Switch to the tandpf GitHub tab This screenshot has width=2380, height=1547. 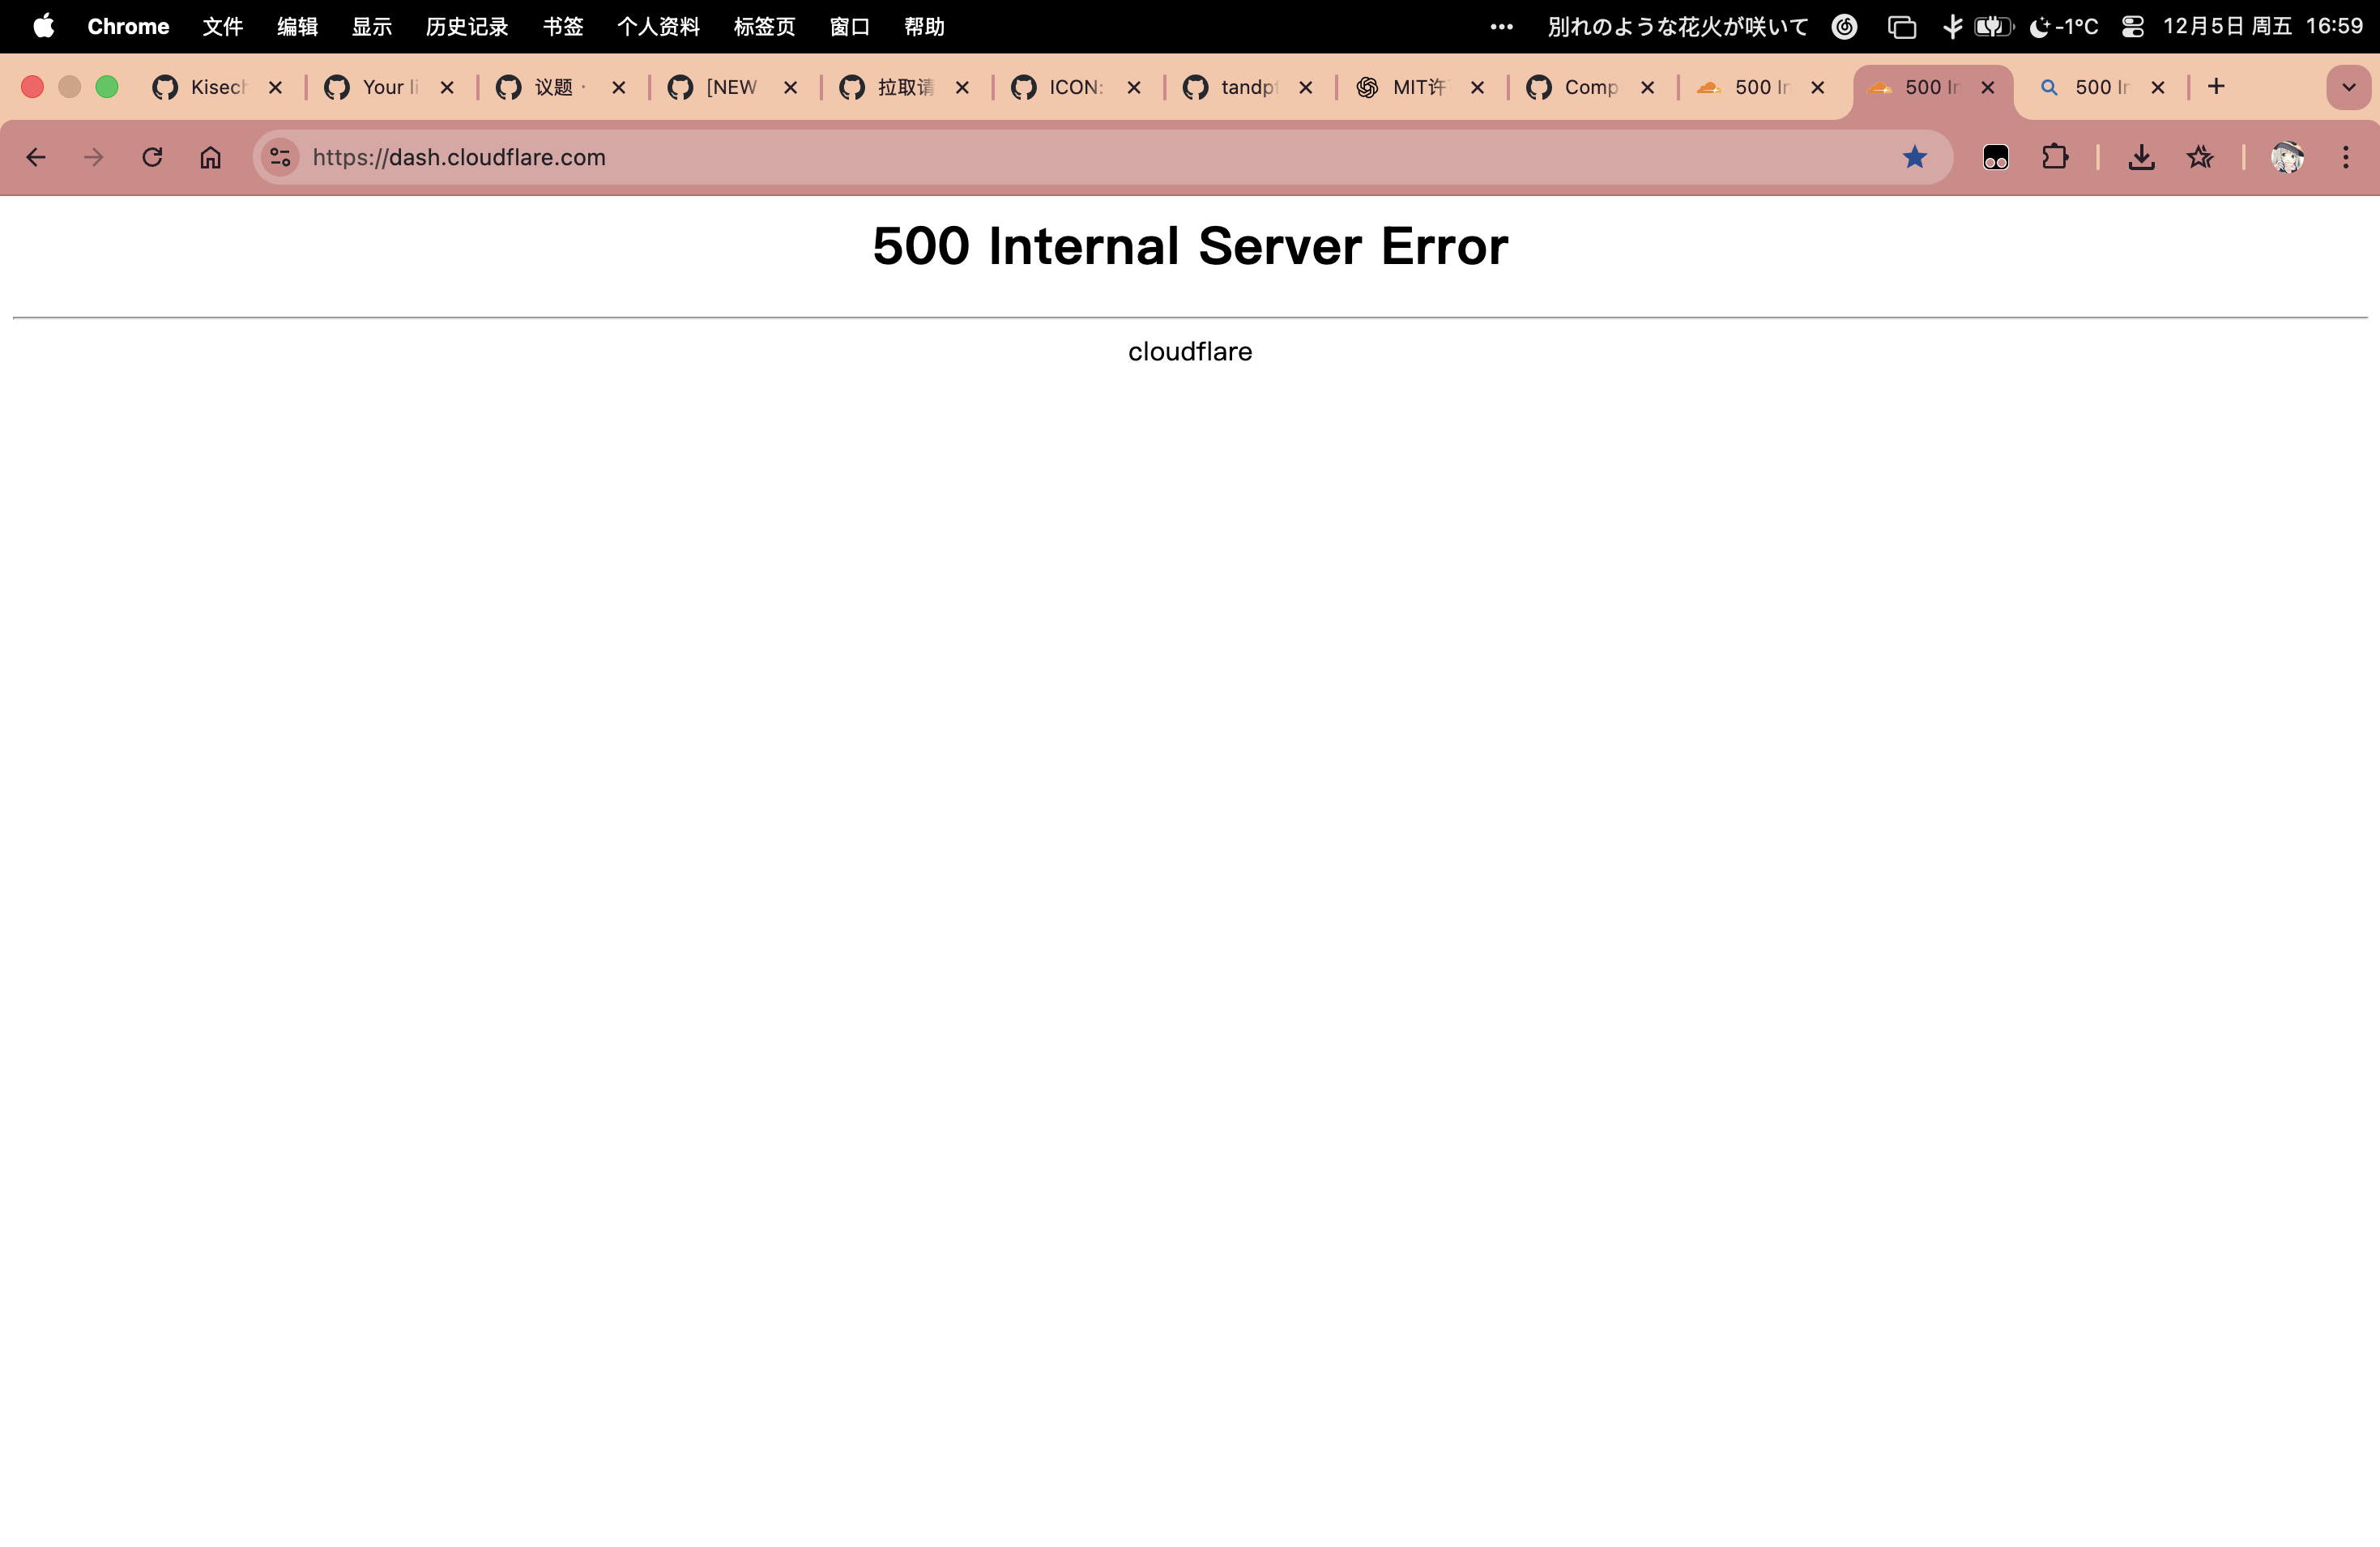click(x=1244, y=87)
